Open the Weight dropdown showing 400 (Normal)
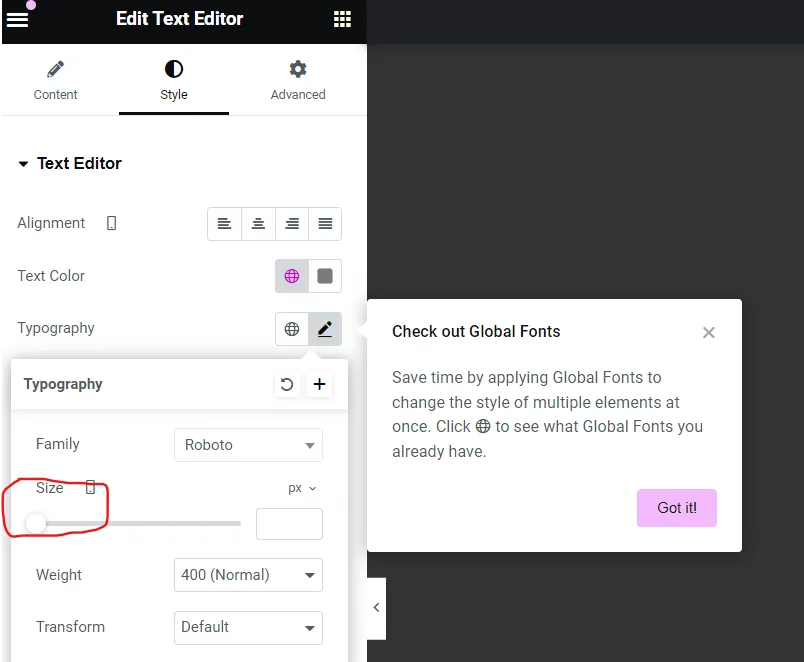Viewport: 804px width, 662px height. coord(248,575)
